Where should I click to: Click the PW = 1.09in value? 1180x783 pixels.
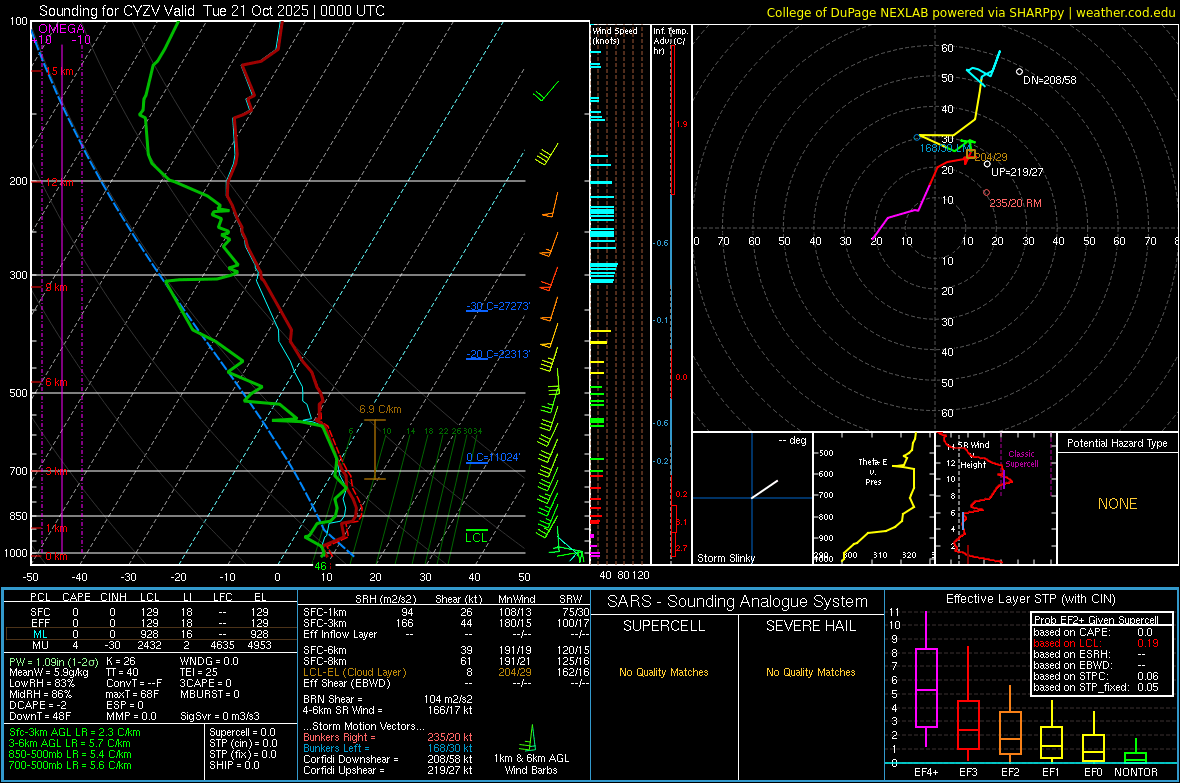click(x=53, y=662)
